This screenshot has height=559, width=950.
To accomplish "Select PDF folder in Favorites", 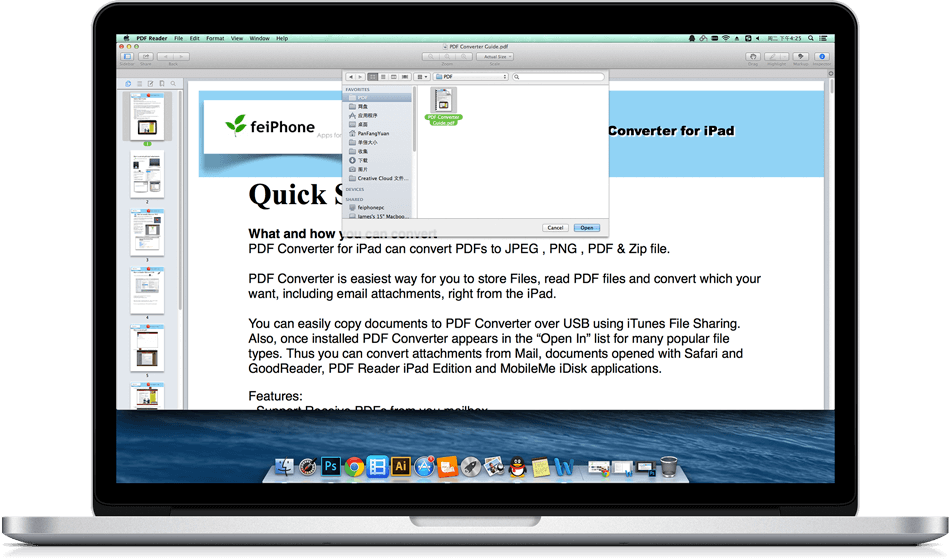I will [x=379, y=98].
